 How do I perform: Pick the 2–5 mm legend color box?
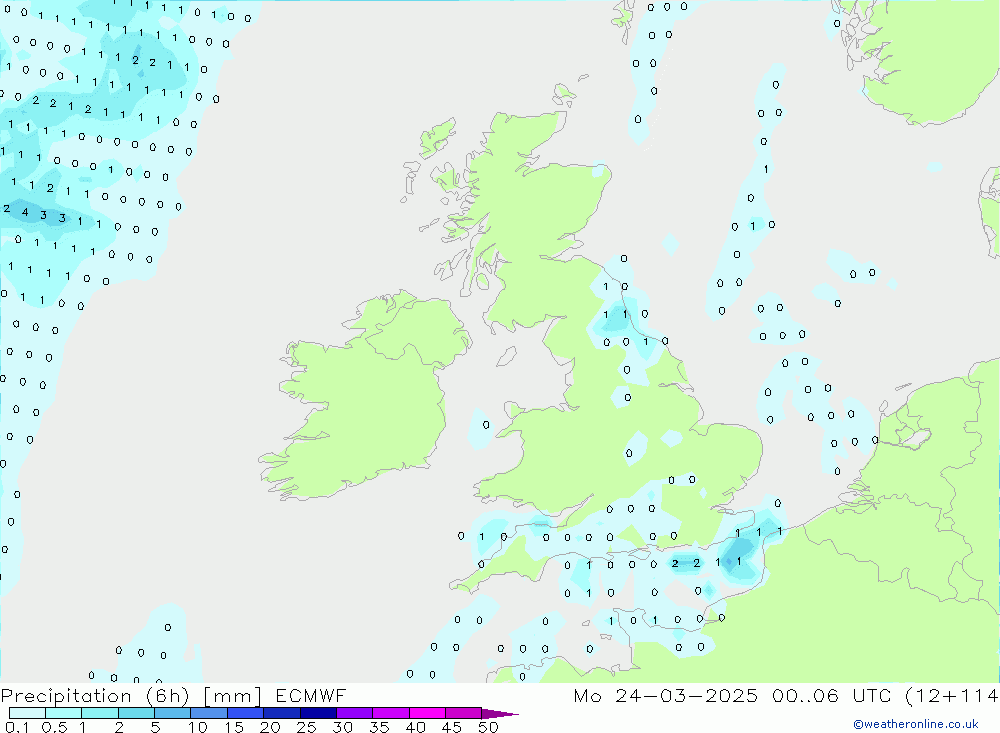tap(136, 713)
